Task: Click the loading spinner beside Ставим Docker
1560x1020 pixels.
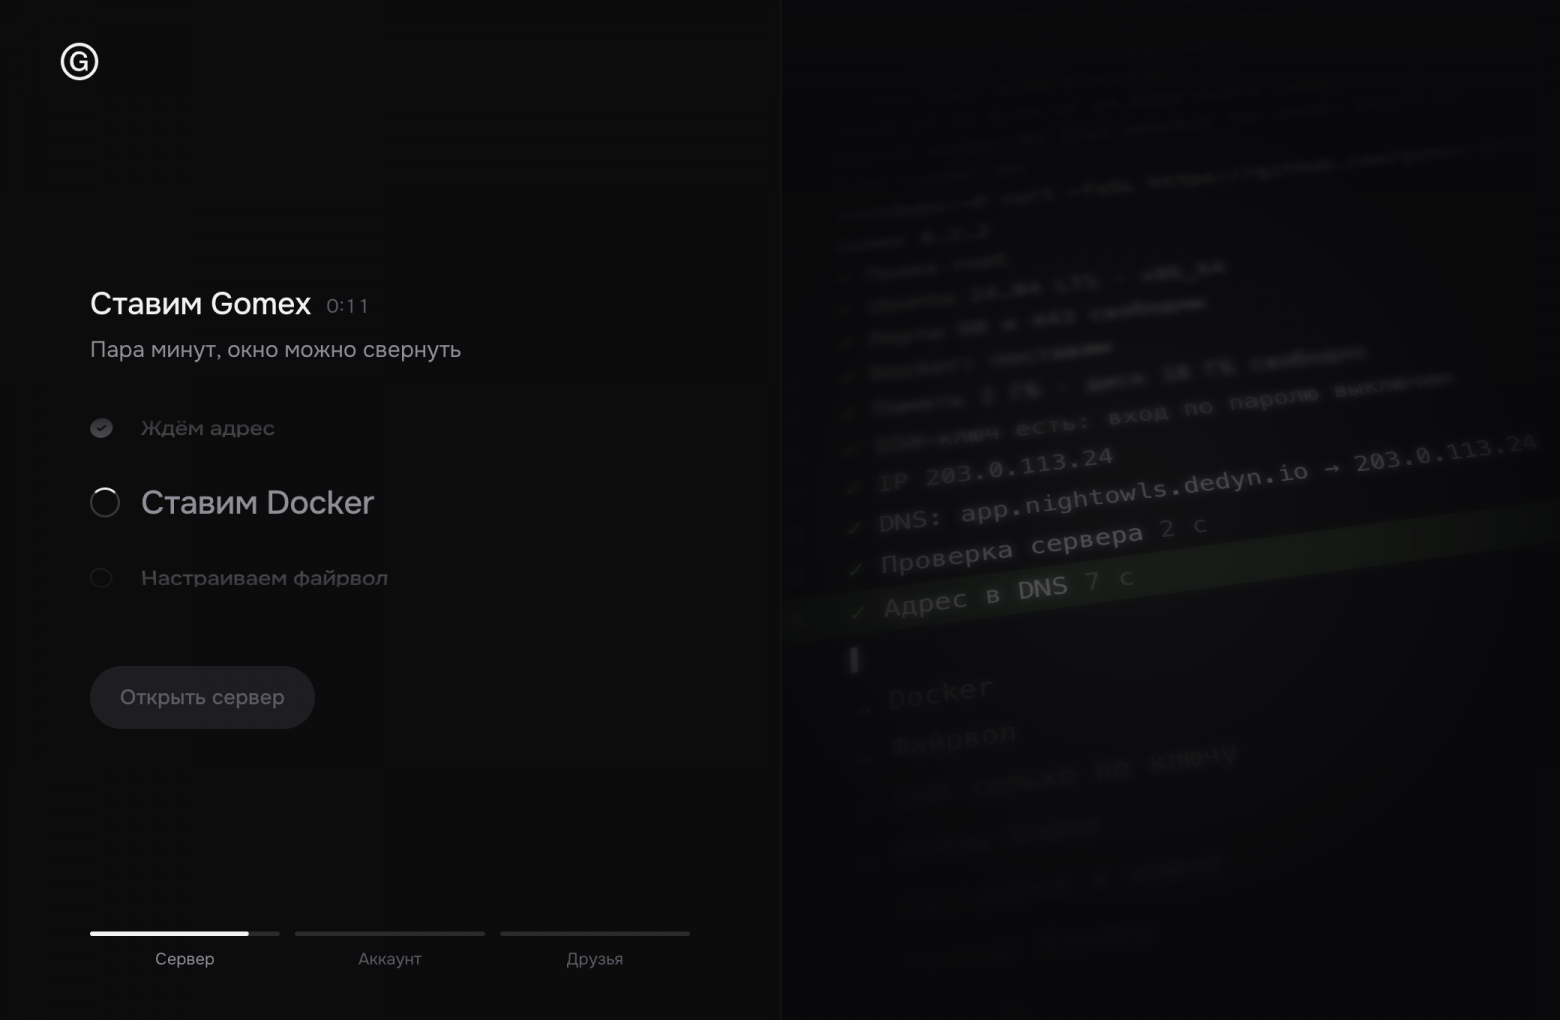Action: 105,502
